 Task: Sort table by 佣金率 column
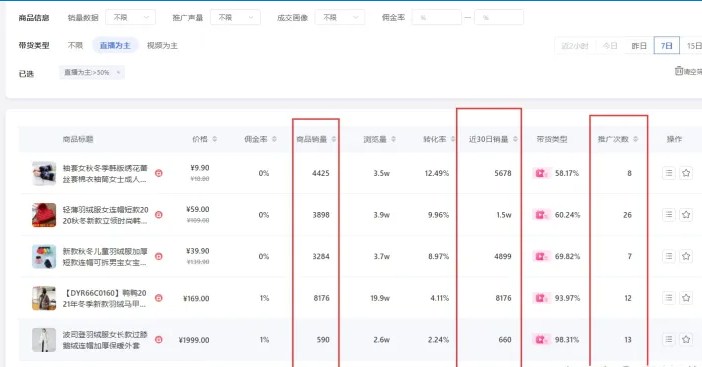274,139
